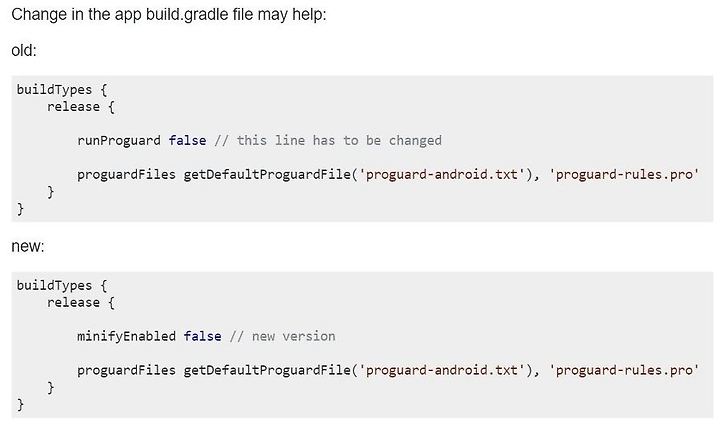720x429 pixels.
Task: Click the '// new version' comment
Action: (282, 336)
